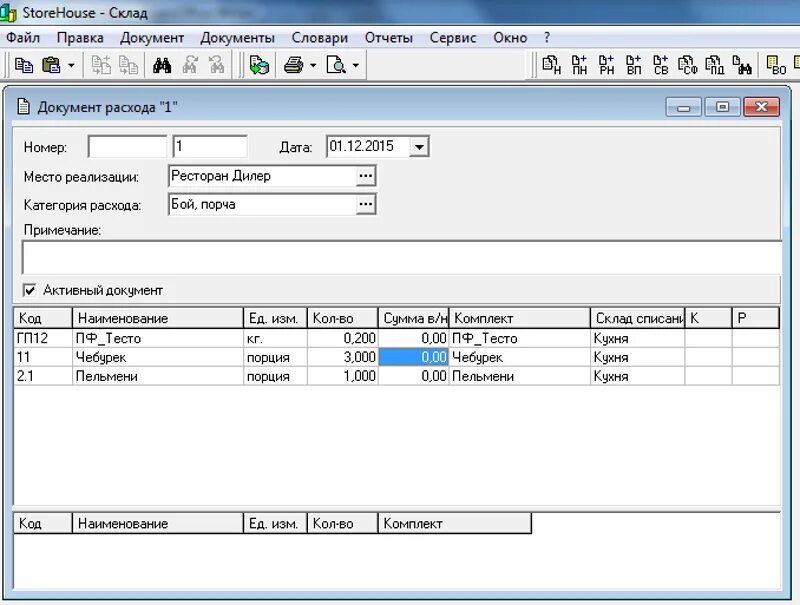
Task: Click the grayed find-next icon
Action: (190, 65)
